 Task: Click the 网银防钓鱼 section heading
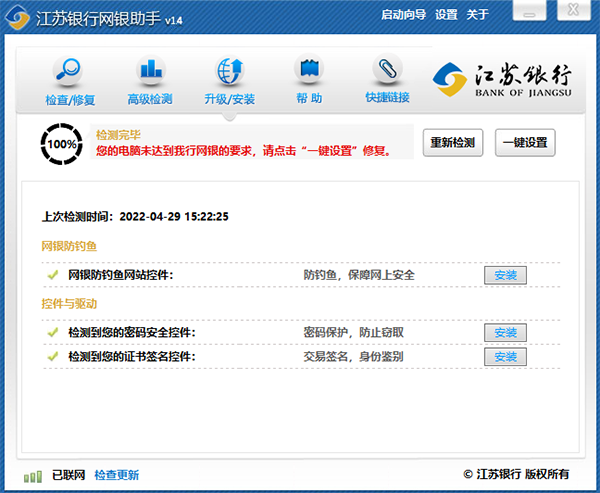click(x=69, y=246)
